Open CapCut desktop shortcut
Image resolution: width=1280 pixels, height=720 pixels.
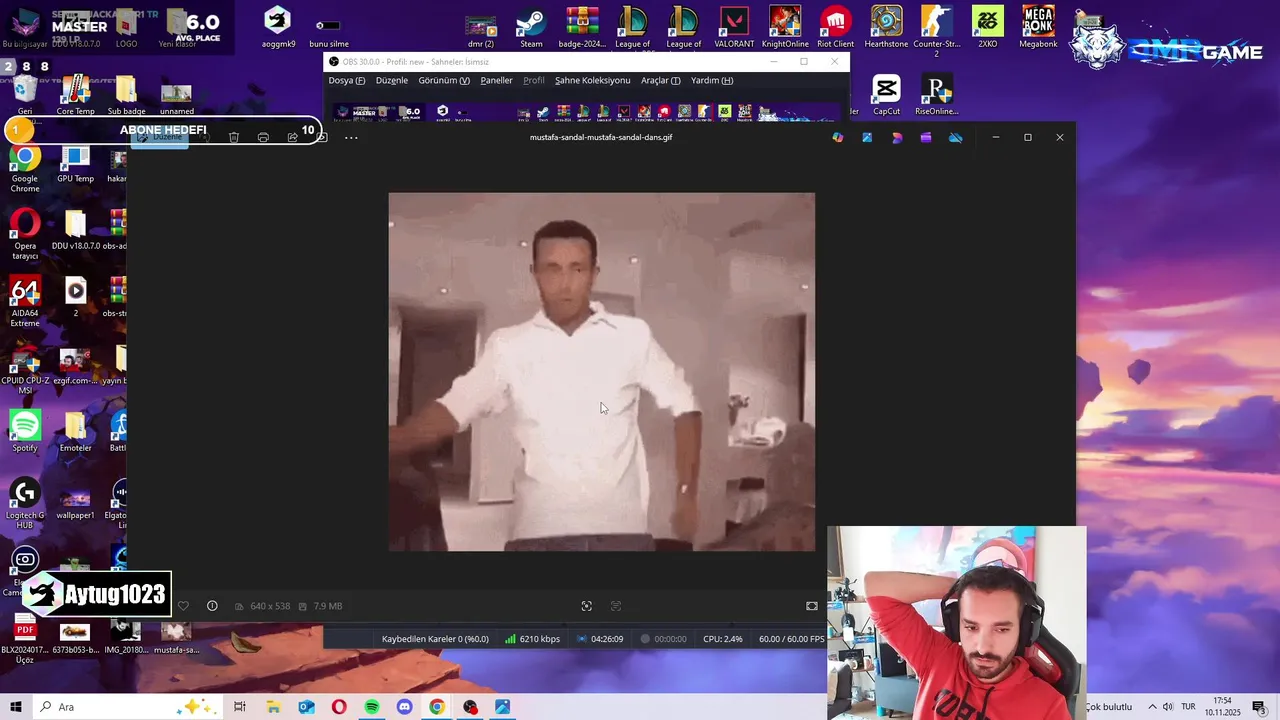tap(886, 96)
